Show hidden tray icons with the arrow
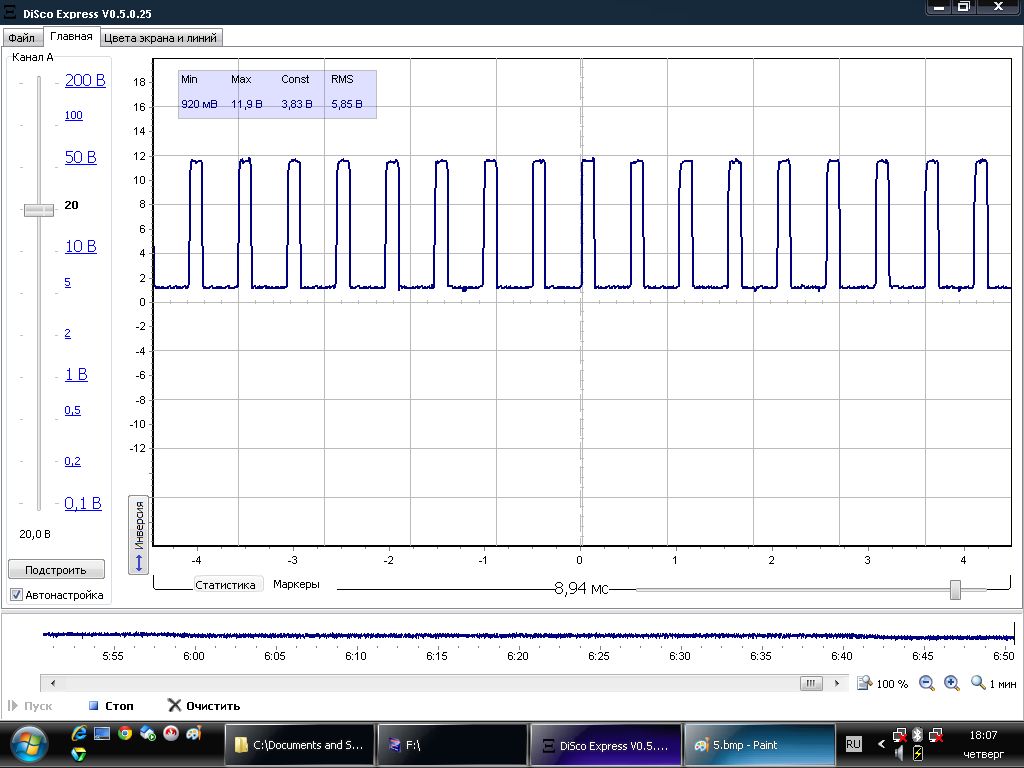The image size is (1024, 768). pos(881,744)
